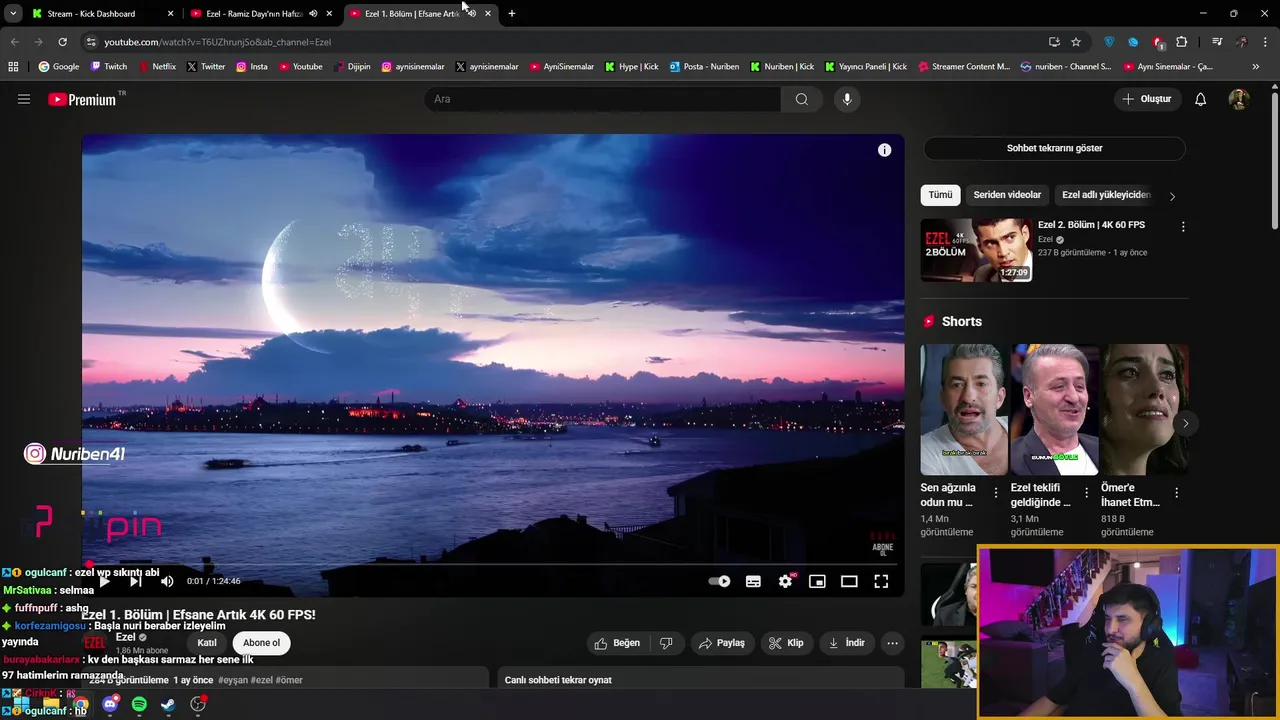Open more actions menu under video
Screen dimensions: 1280x720
pos(893,643)
